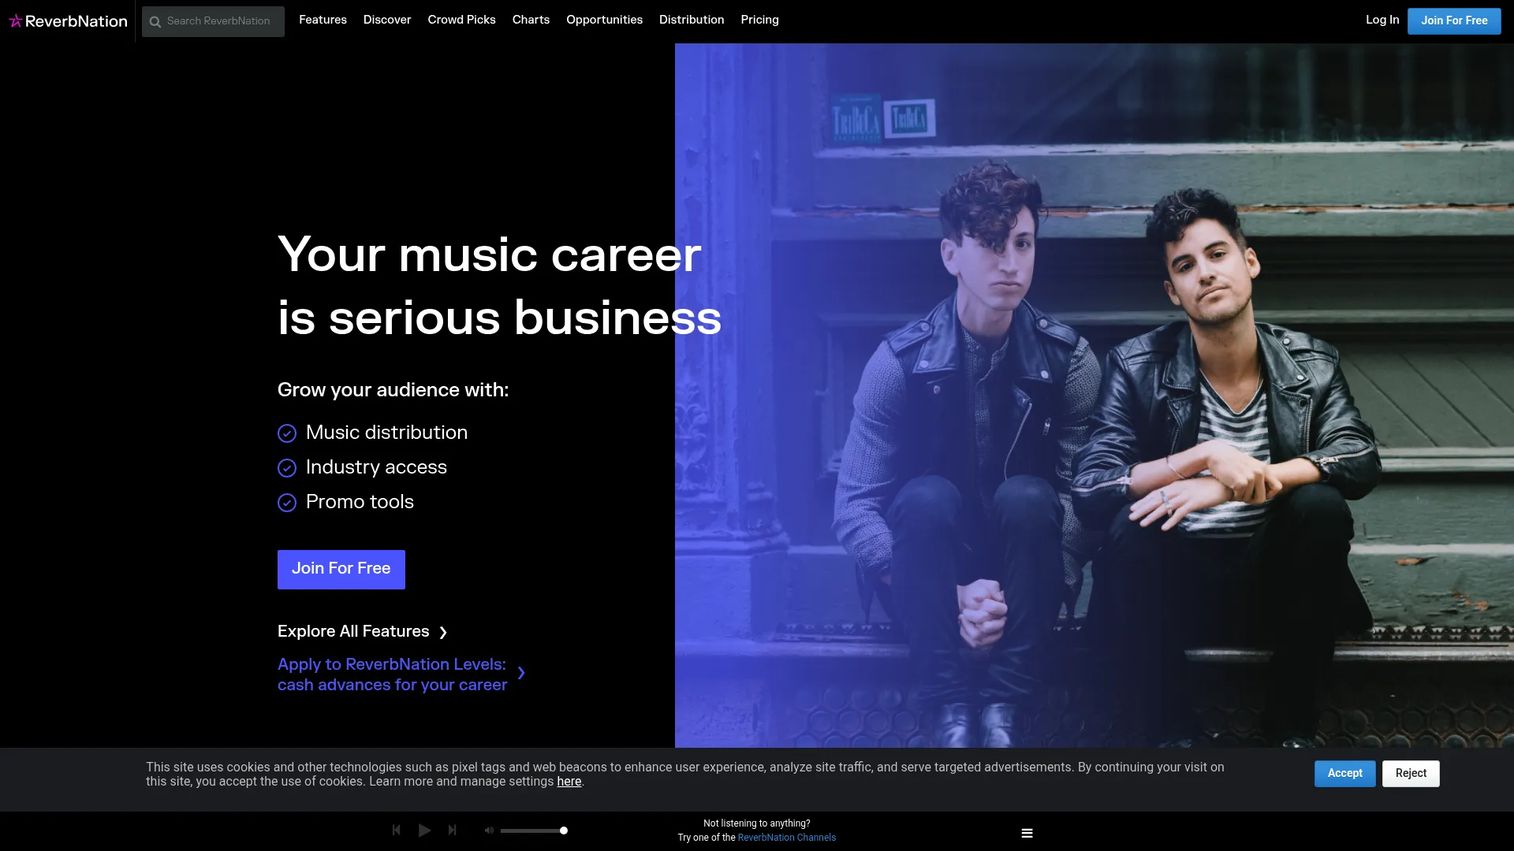Image resolution: width=1514 pixels, height=851 pixels.
Task: Follow the Explore All Features link
Action: click(x=362, y=632)
